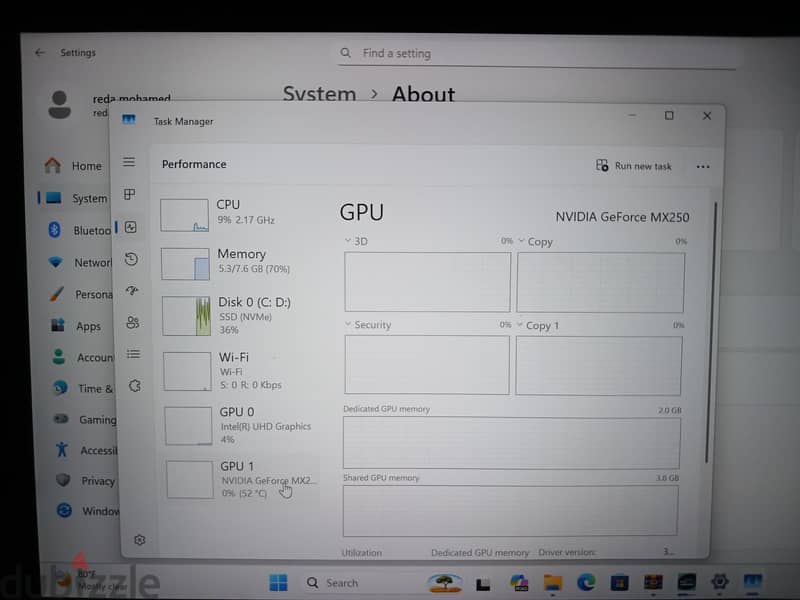Open the Windows Start menu
This screenshot has width=800, height=600.
pos(279,582)
